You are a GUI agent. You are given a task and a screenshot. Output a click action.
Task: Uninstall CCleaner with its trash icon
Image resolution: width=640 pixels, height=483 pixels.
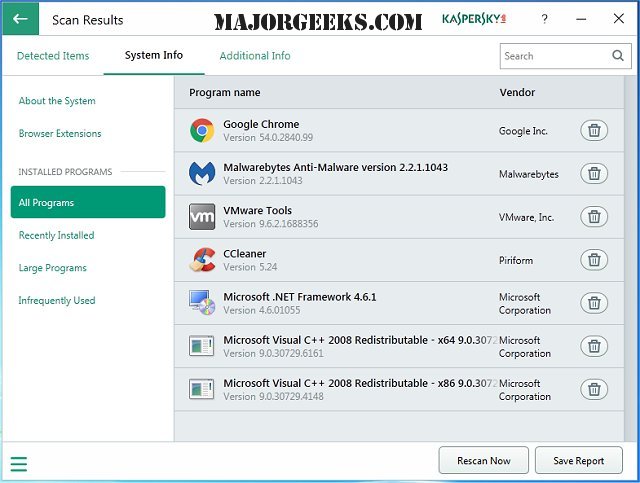click(x=594, y=260)
